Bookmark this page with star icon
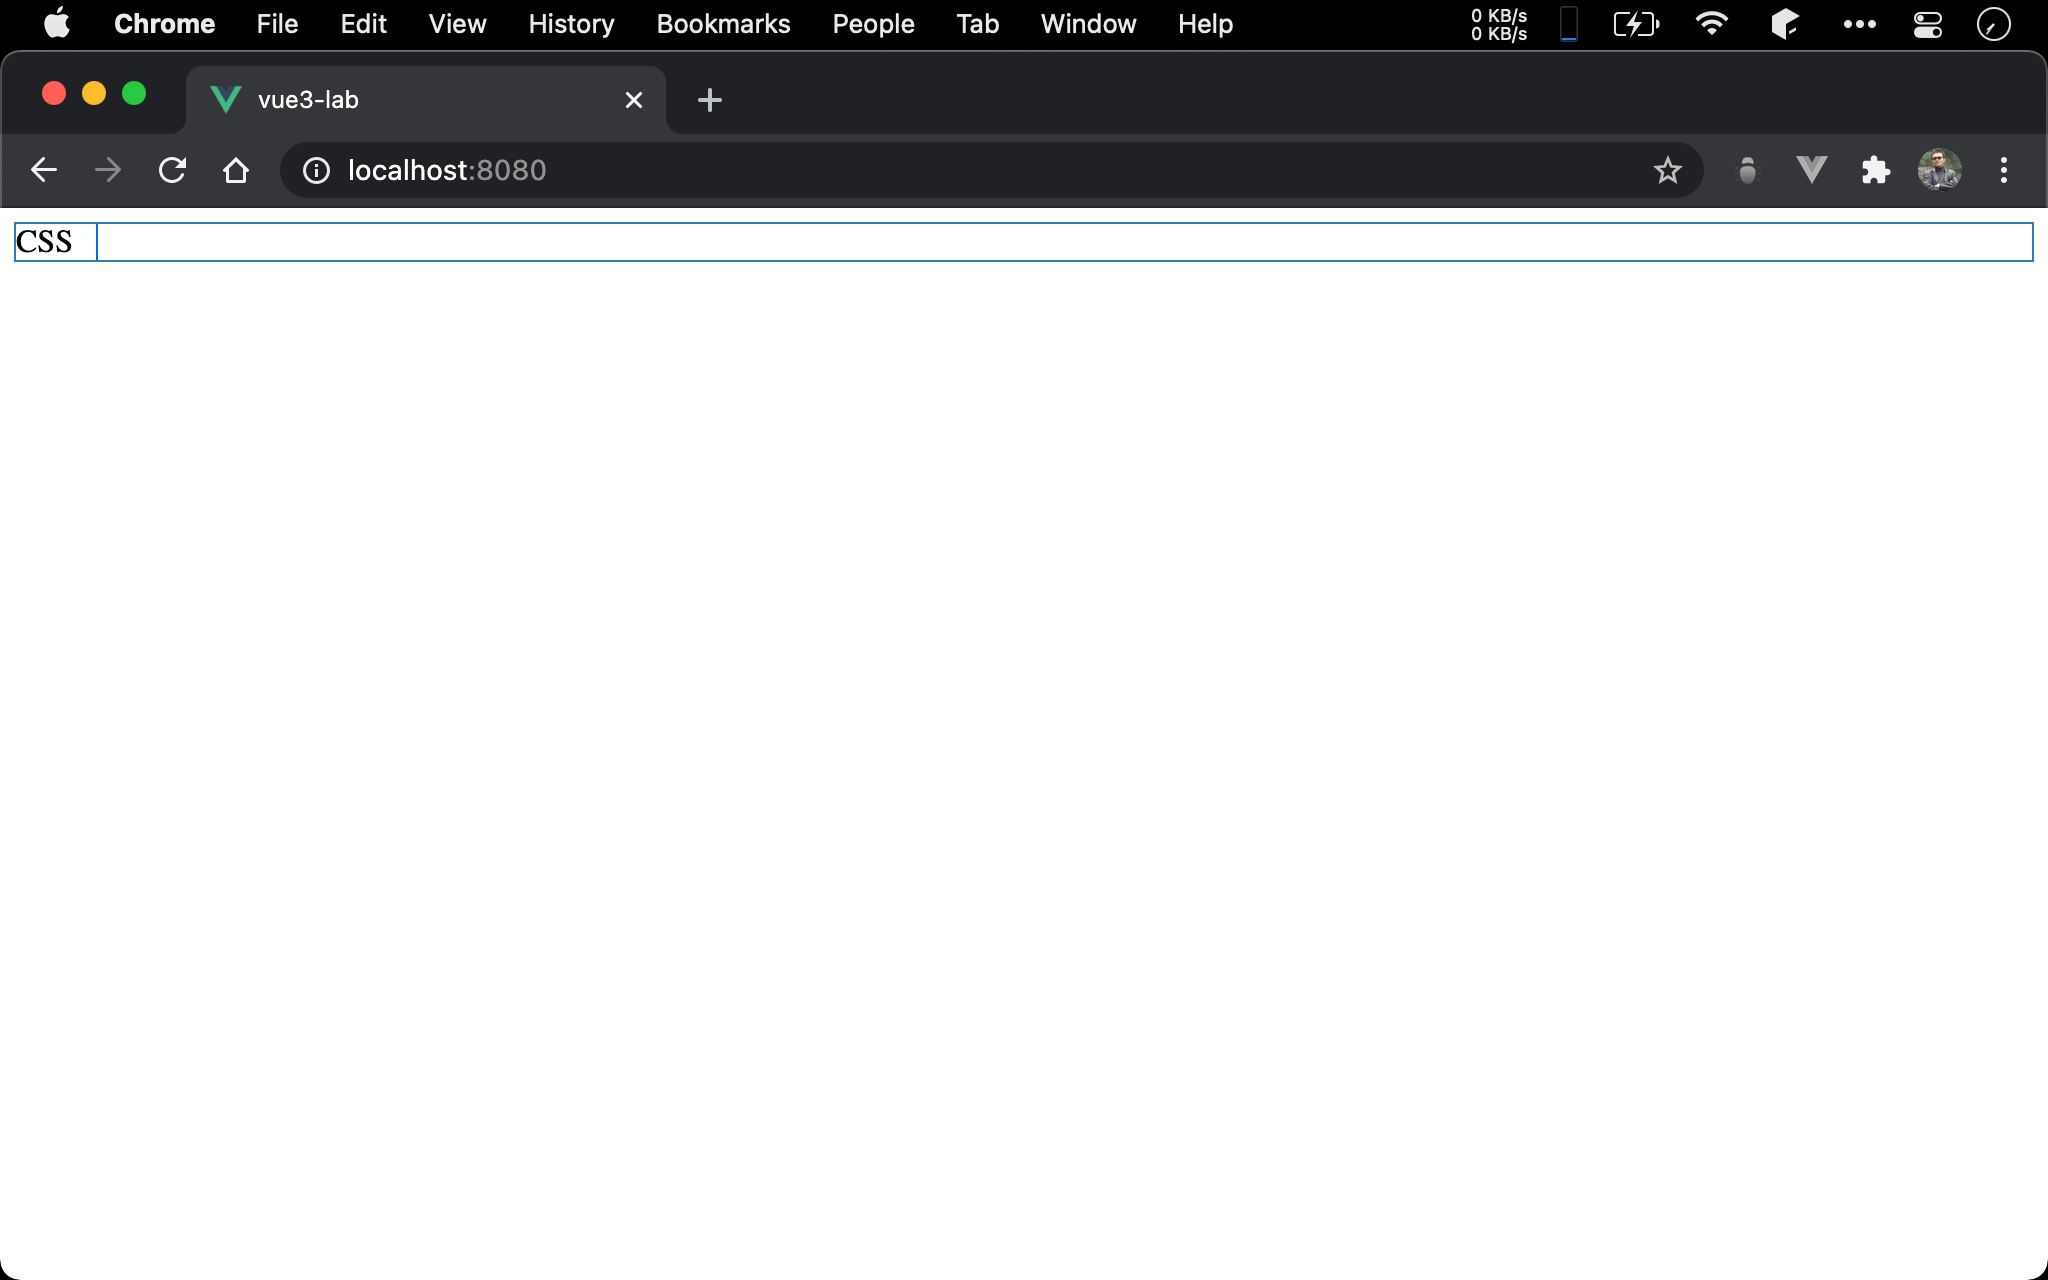 coord(1667,170)
